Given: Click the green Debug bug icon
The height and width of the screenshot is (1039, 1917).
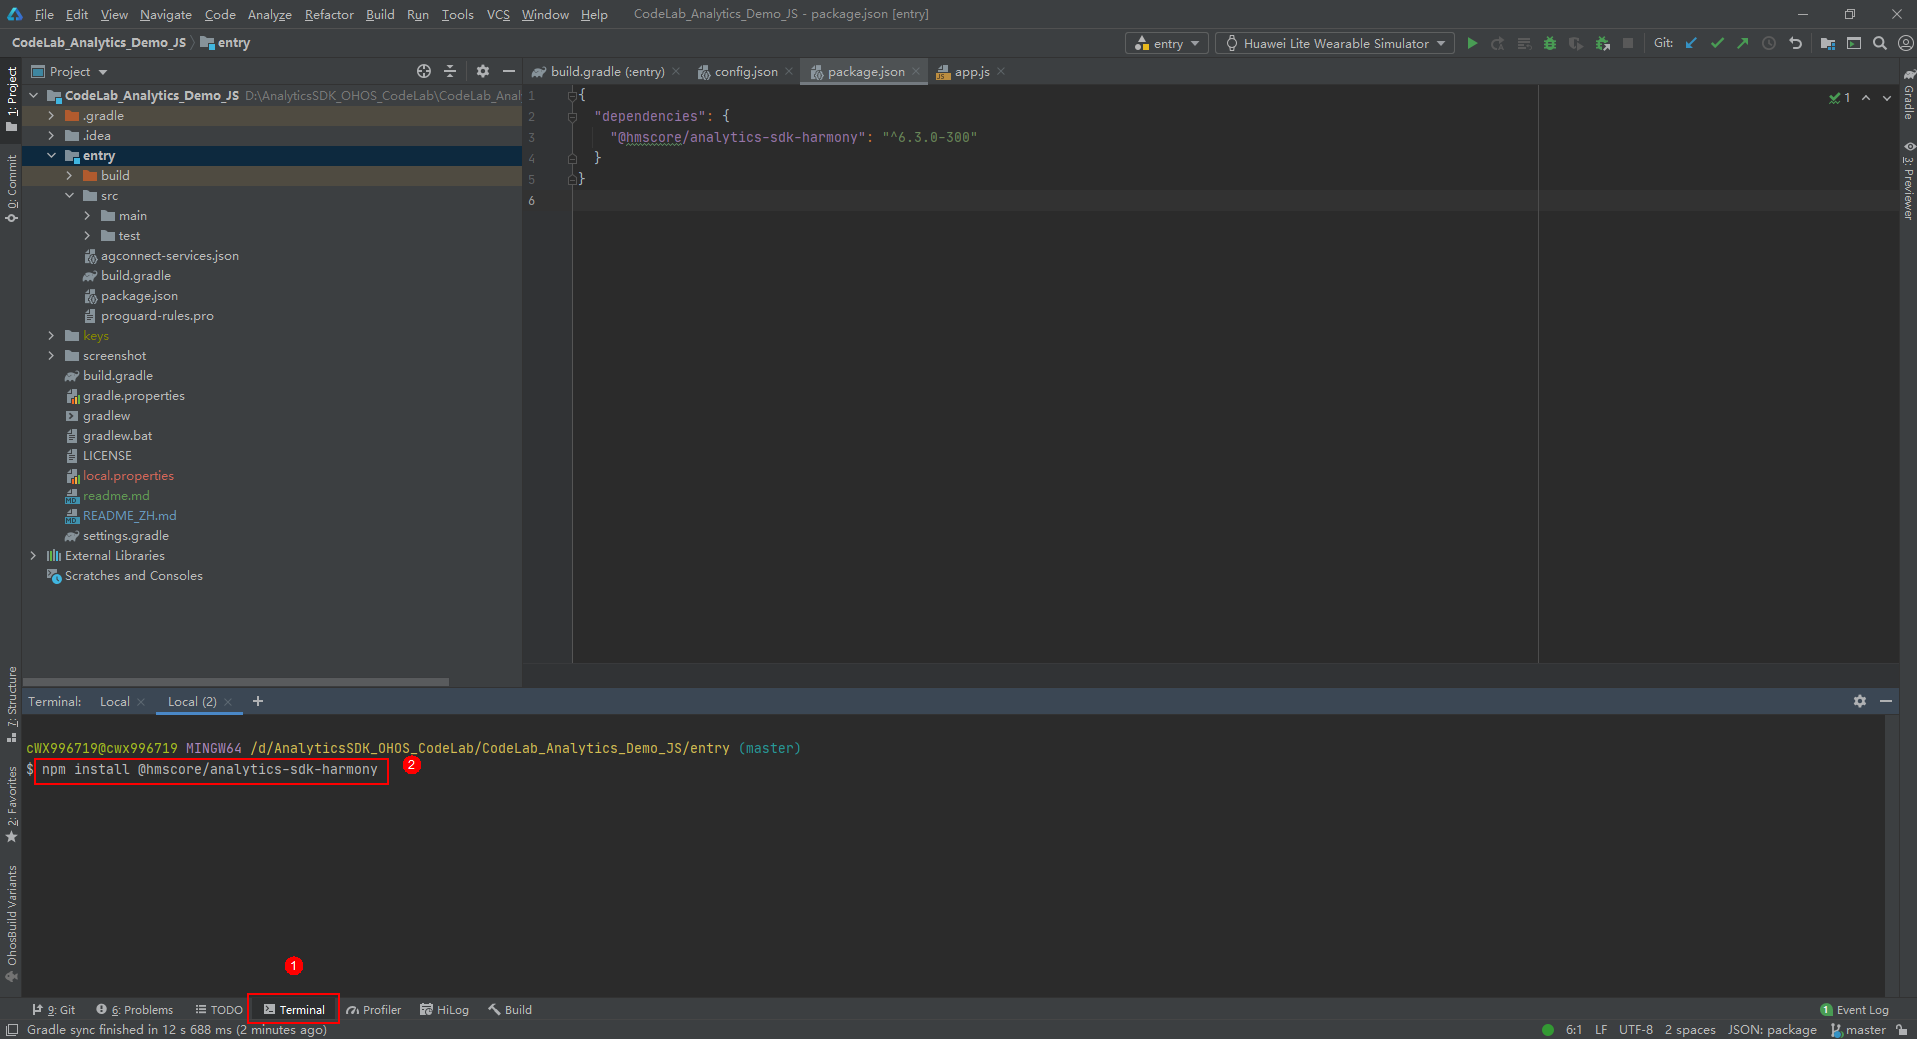Looking at the screenshot, I should (x=1550, y=43).
